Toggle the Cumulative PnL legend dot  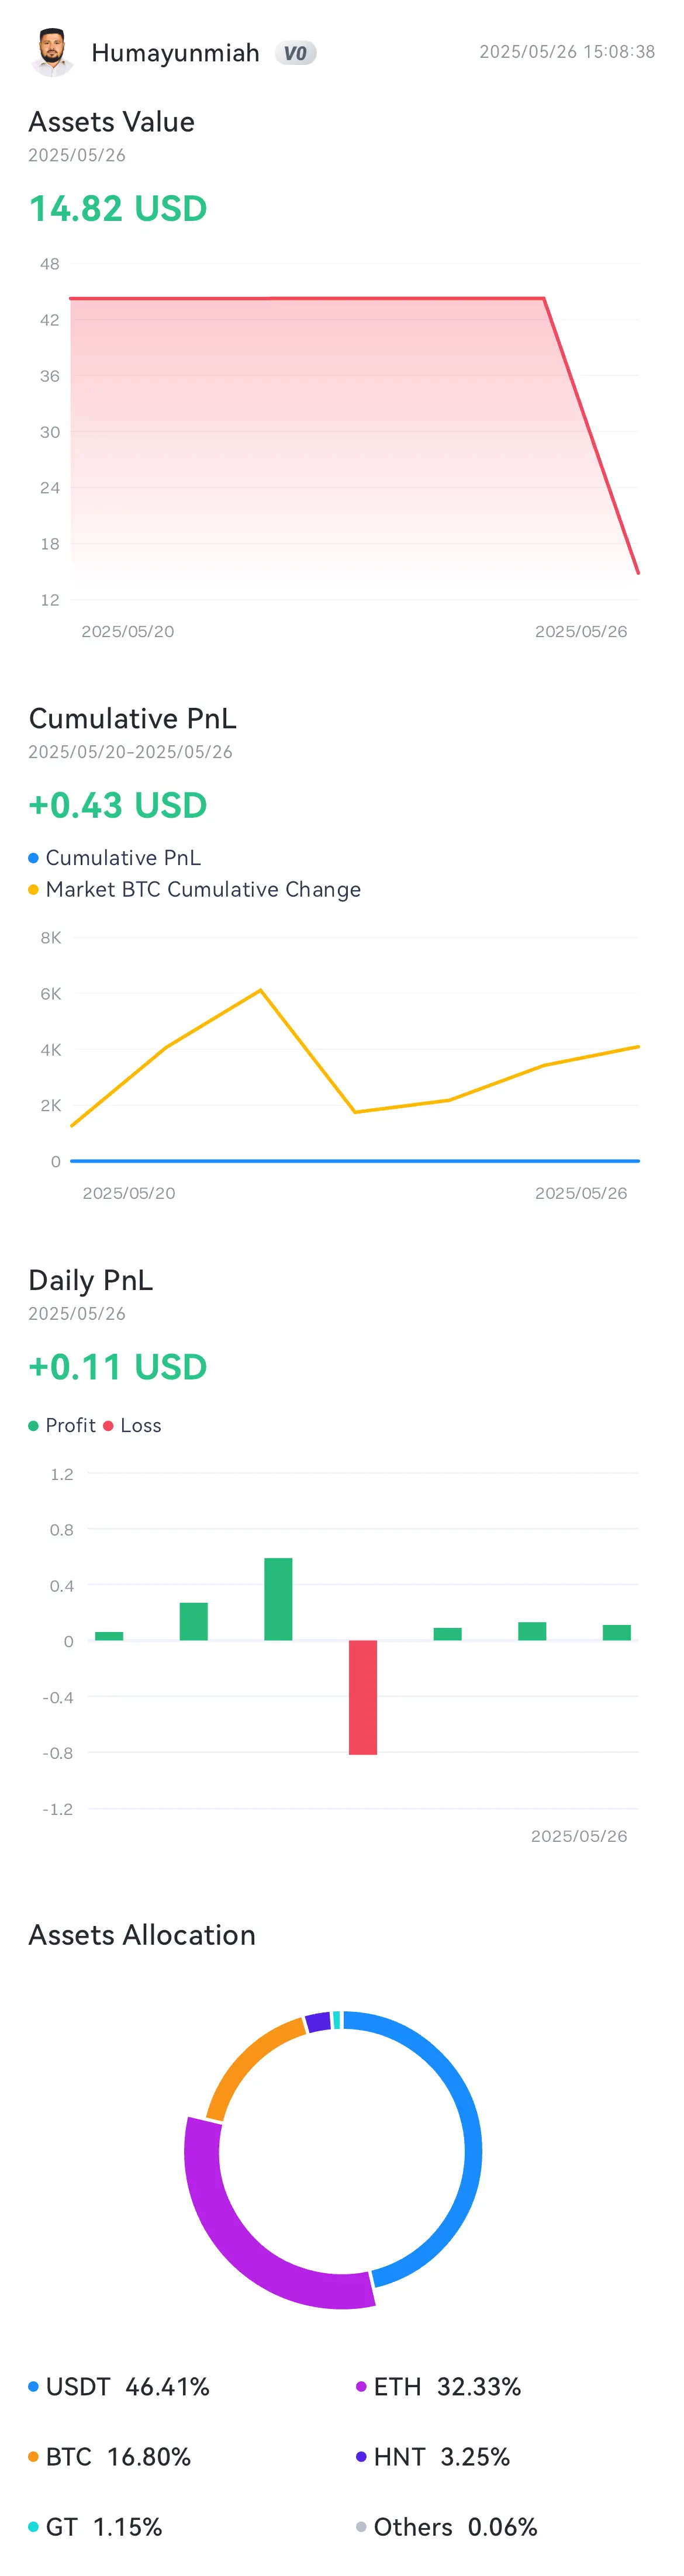(33, 858)
